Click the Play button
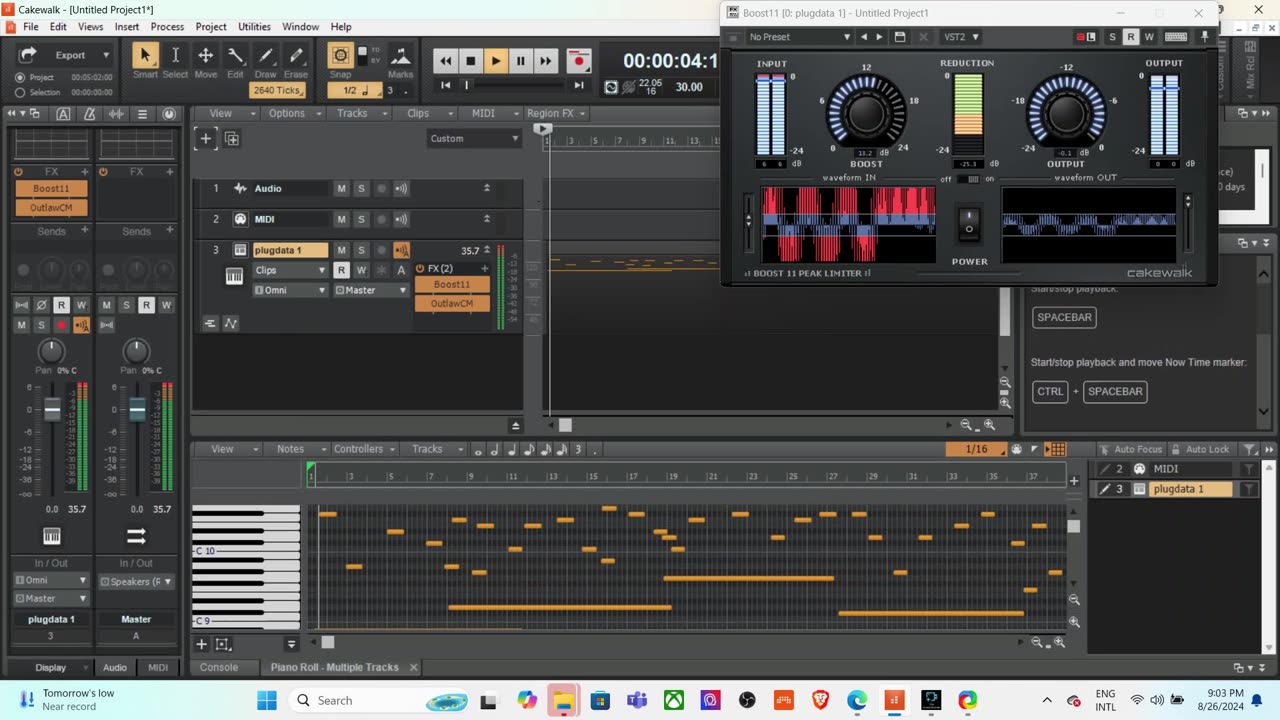Image resolution: width=1280 pixels, height=720 pixels. tap(496, 61)
